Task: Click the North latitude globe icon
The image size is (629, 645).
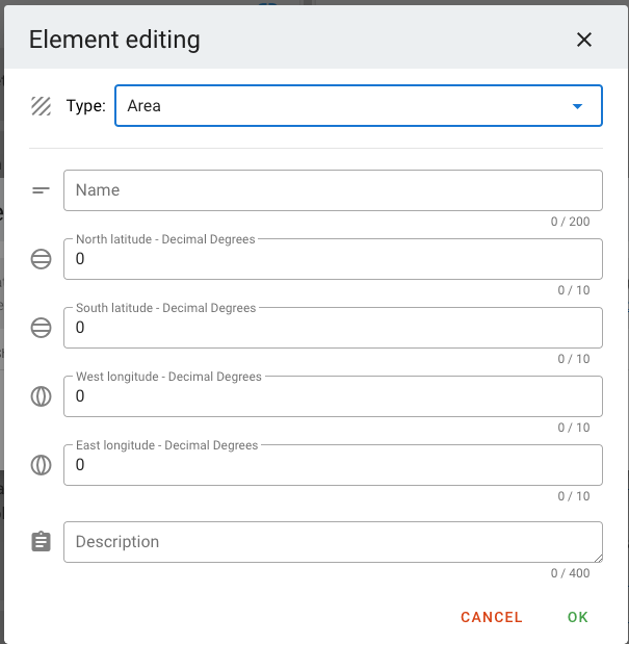Action: 41,259
